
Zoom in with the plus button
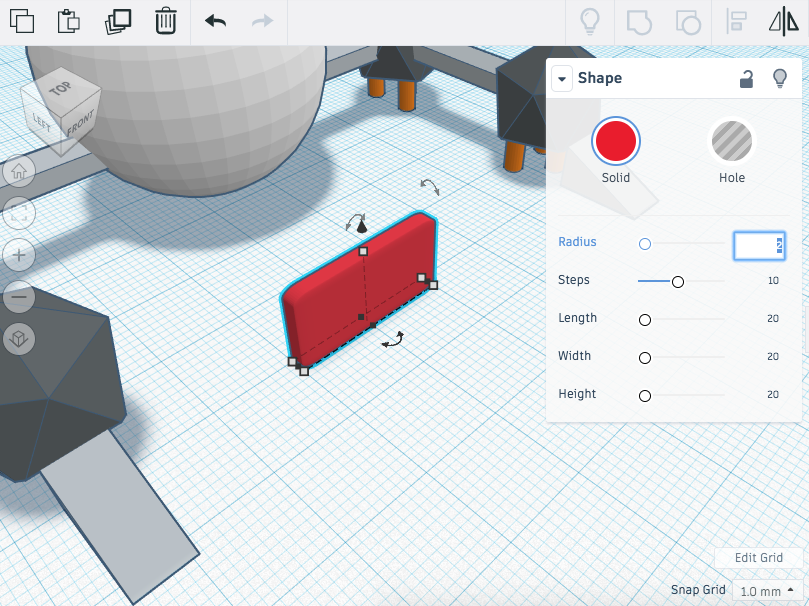pyautogui.click(x=19, y=255)
